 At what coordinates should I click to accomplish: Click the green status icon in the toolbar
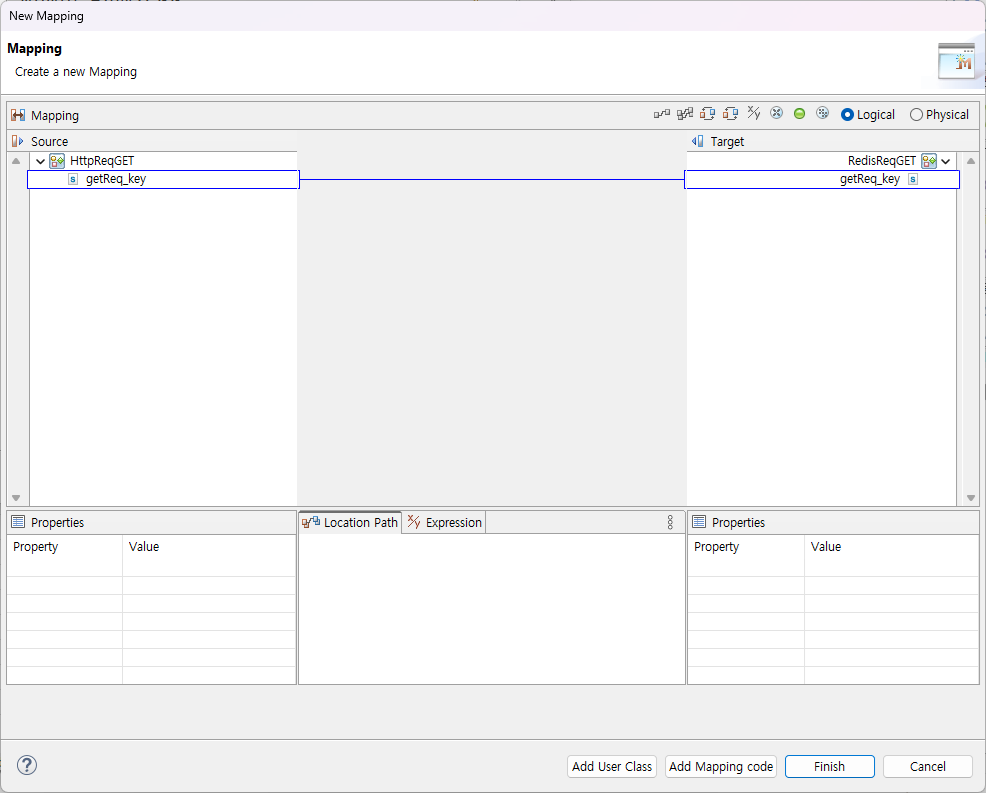pyautogui.click(x=799, y=114)
